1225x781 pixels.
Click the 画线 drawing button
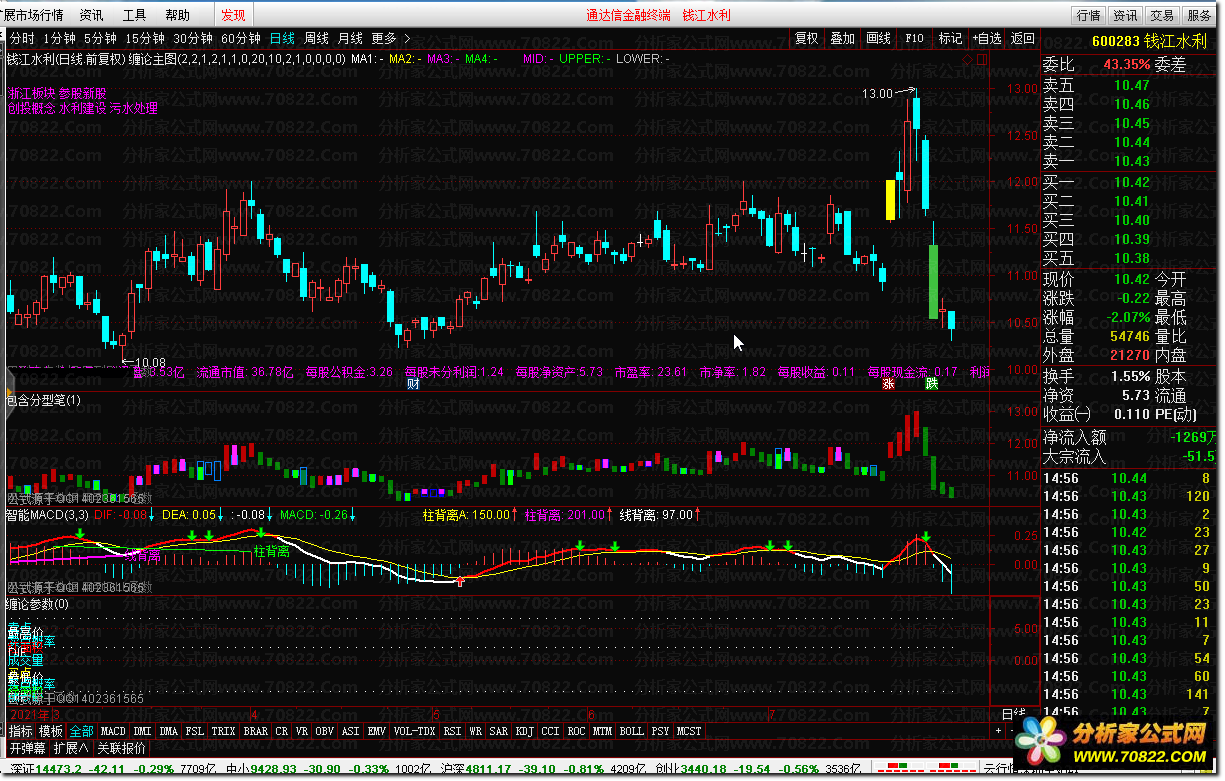click(879, 38)
